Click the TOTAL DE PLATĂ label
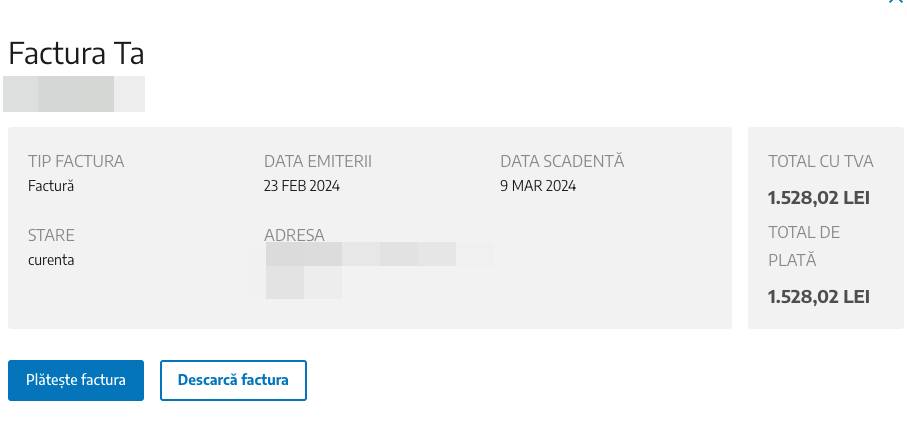This screenshot has width=907, height=438. pyautogui.click(x=804, y=246)
